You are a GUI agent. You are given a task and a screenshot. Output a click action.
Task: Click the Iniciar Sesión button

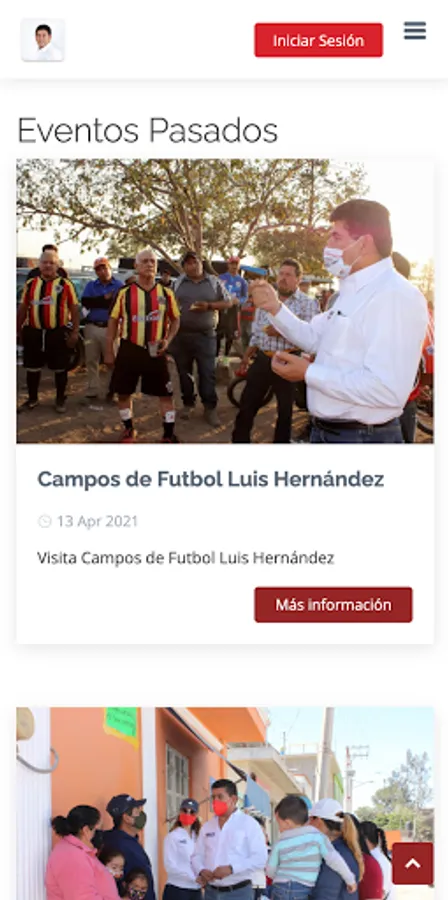[x=318, y=40]
